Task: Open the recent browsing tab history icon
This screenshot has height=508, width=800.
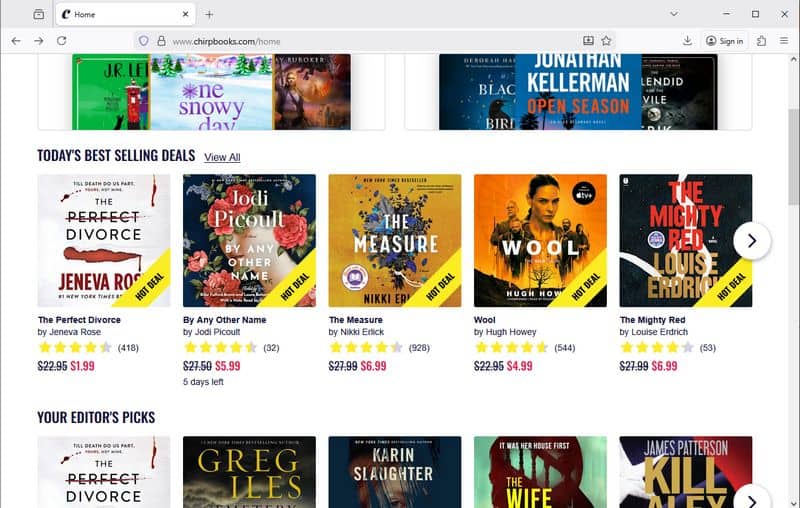Action: (x=39, y=14)
